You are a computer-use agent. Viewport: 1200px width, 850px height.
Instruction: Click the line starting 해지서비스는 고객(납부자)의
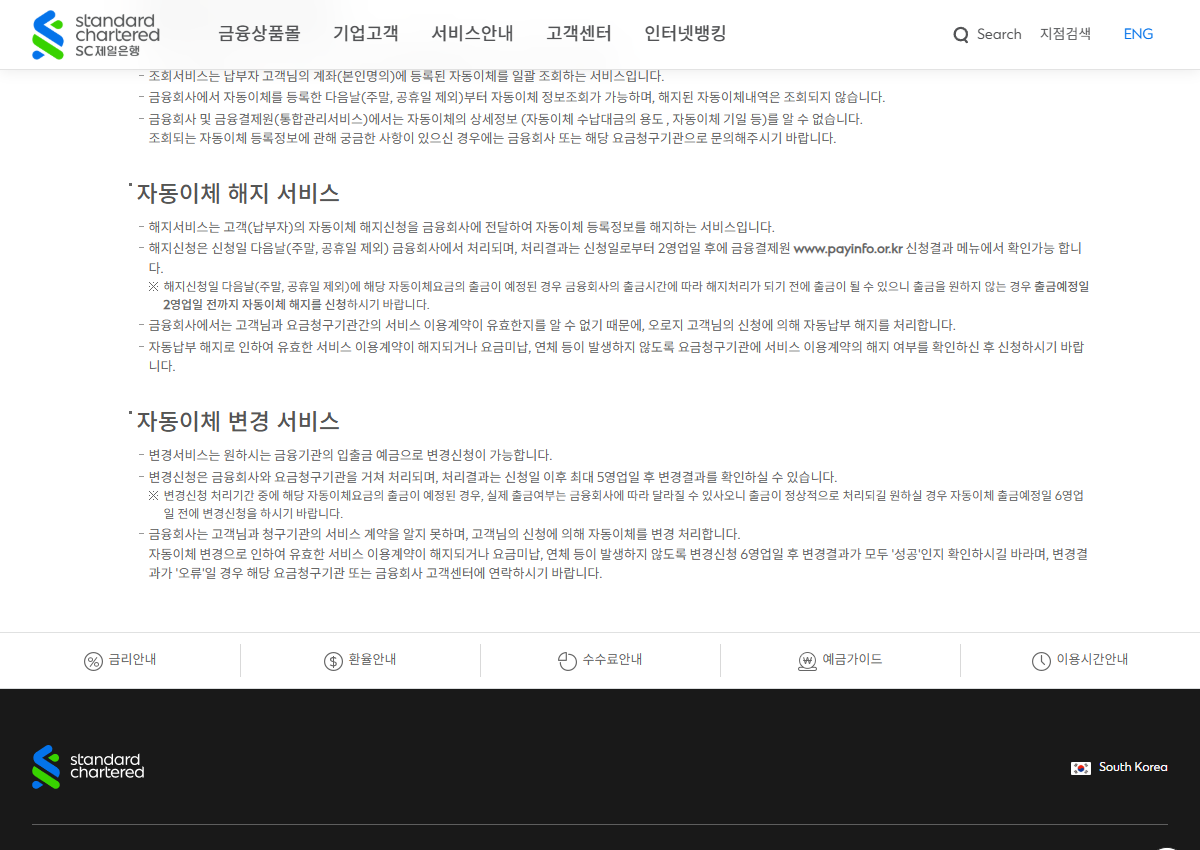461,227
